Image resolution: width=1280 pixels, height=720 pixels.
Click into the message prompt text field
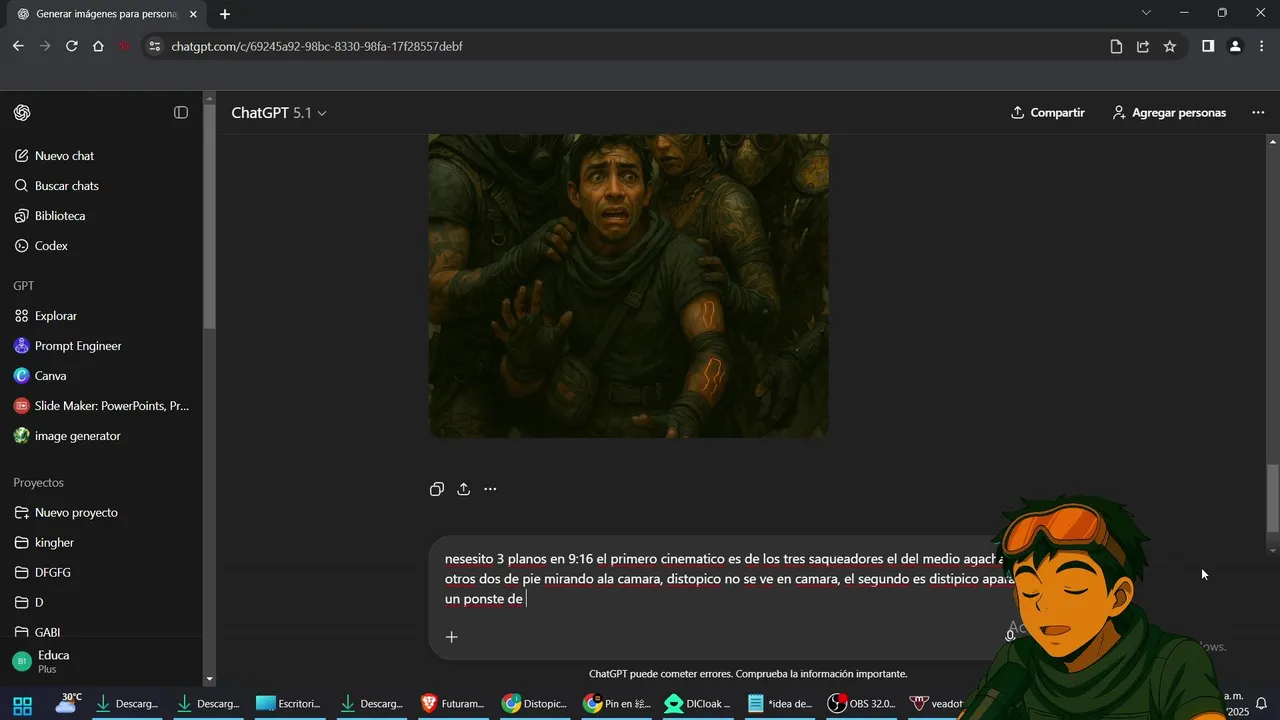click(725, 579)
